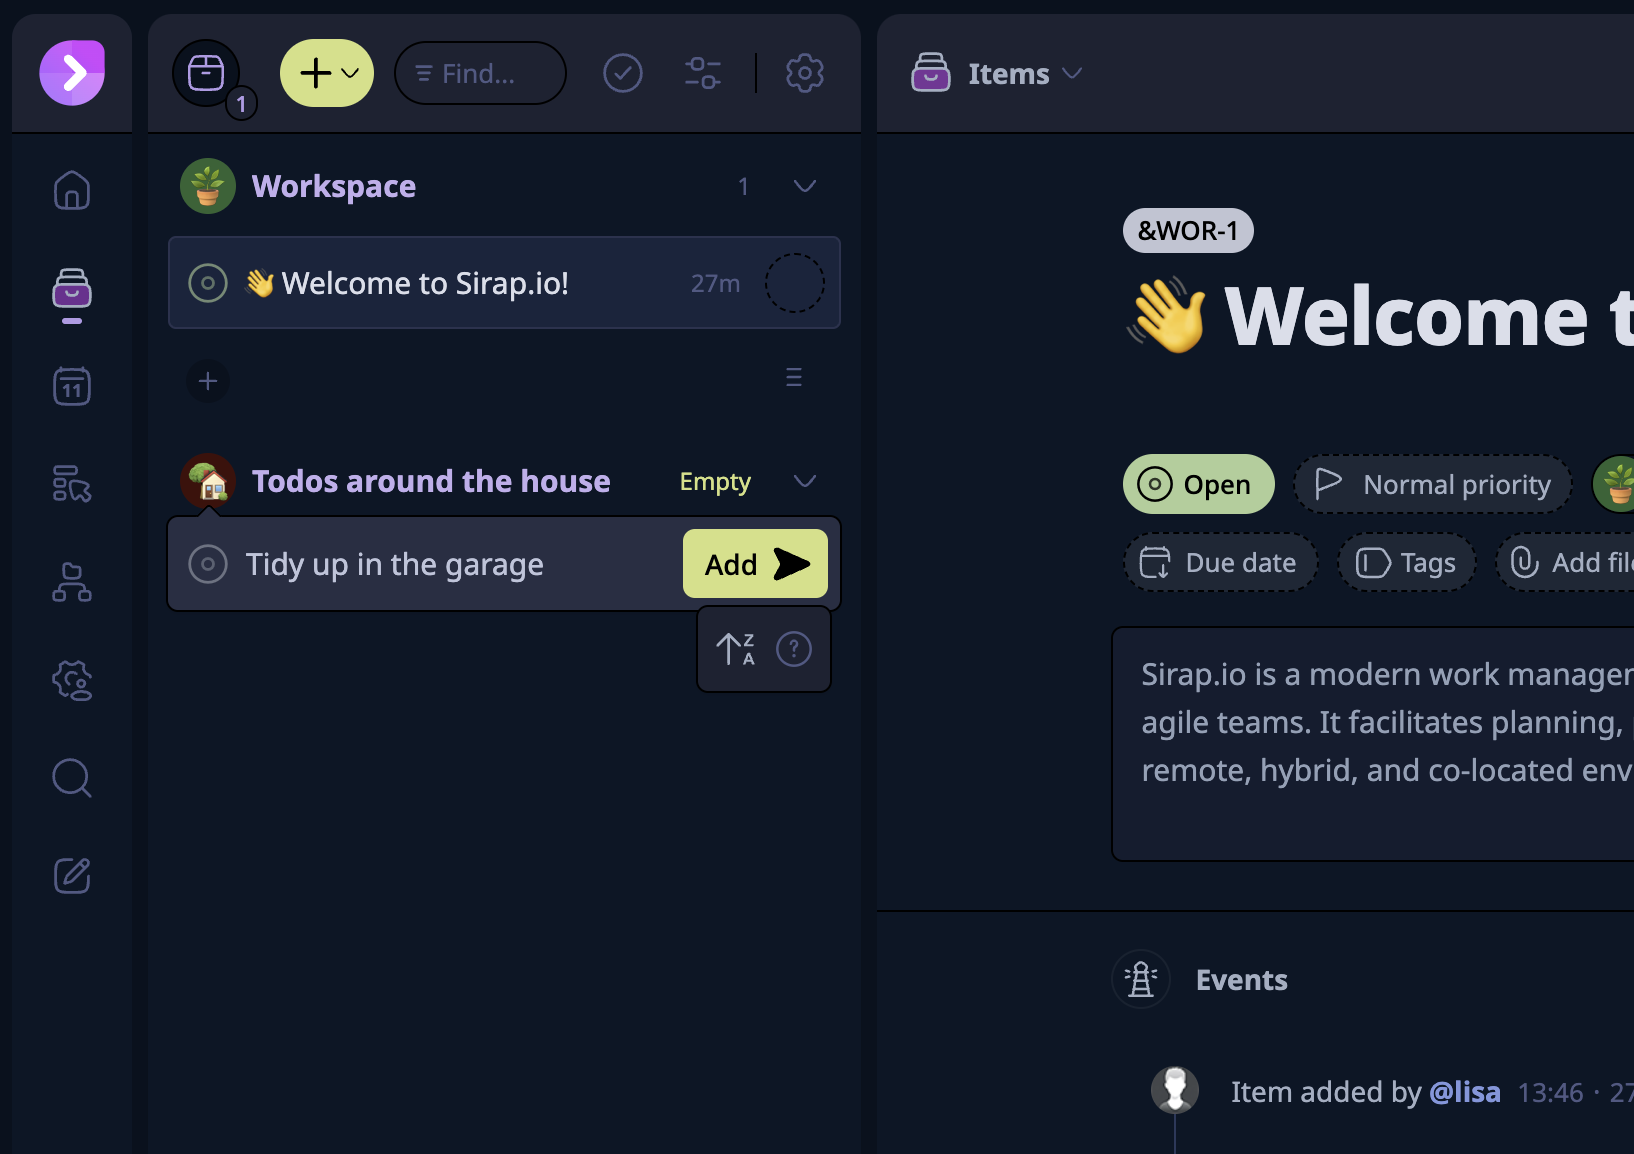
Task: Click the Open status pill
Action: click(1198, 484)
